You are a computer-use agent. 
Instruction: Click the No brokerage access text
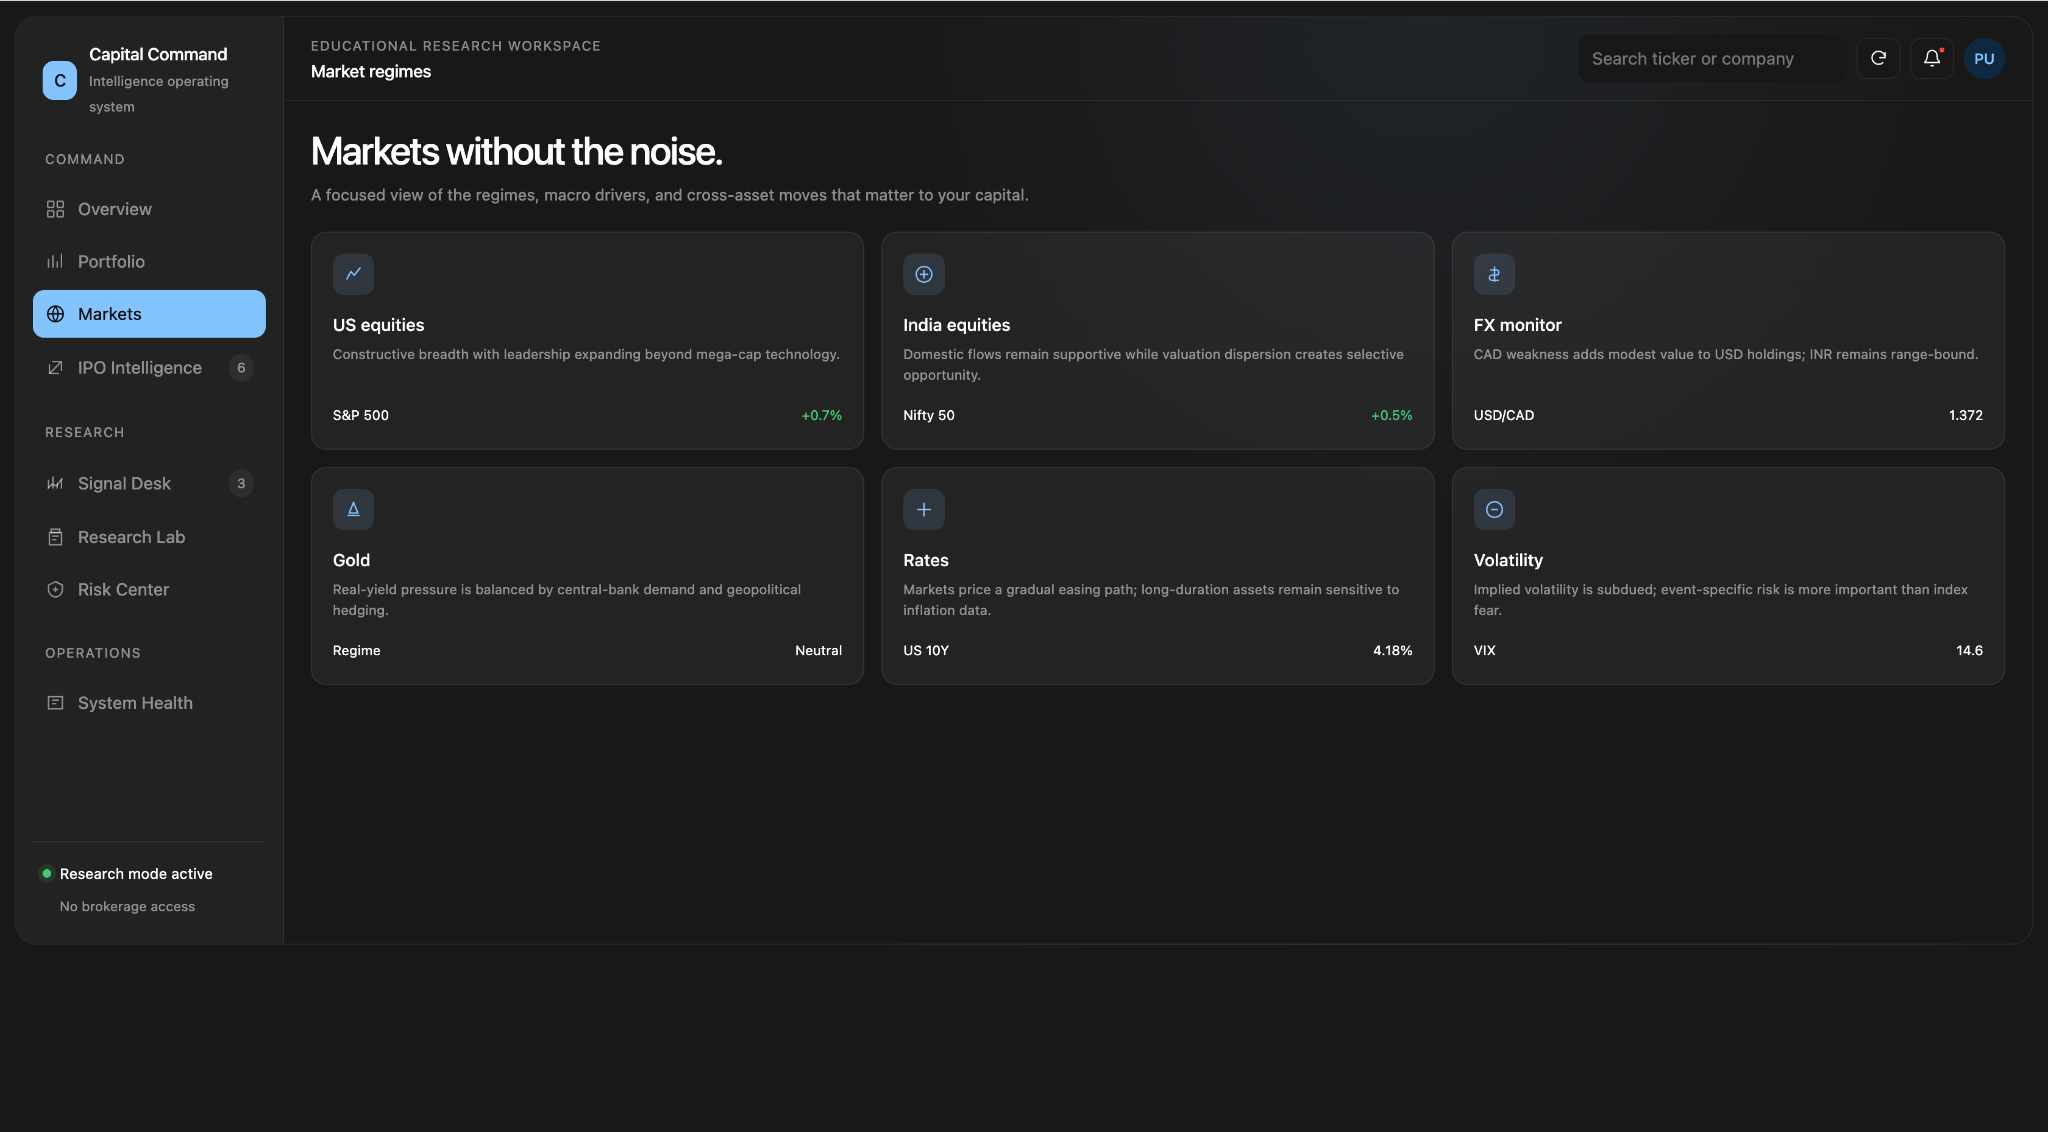pyautogui.click(x=127, y=906)
